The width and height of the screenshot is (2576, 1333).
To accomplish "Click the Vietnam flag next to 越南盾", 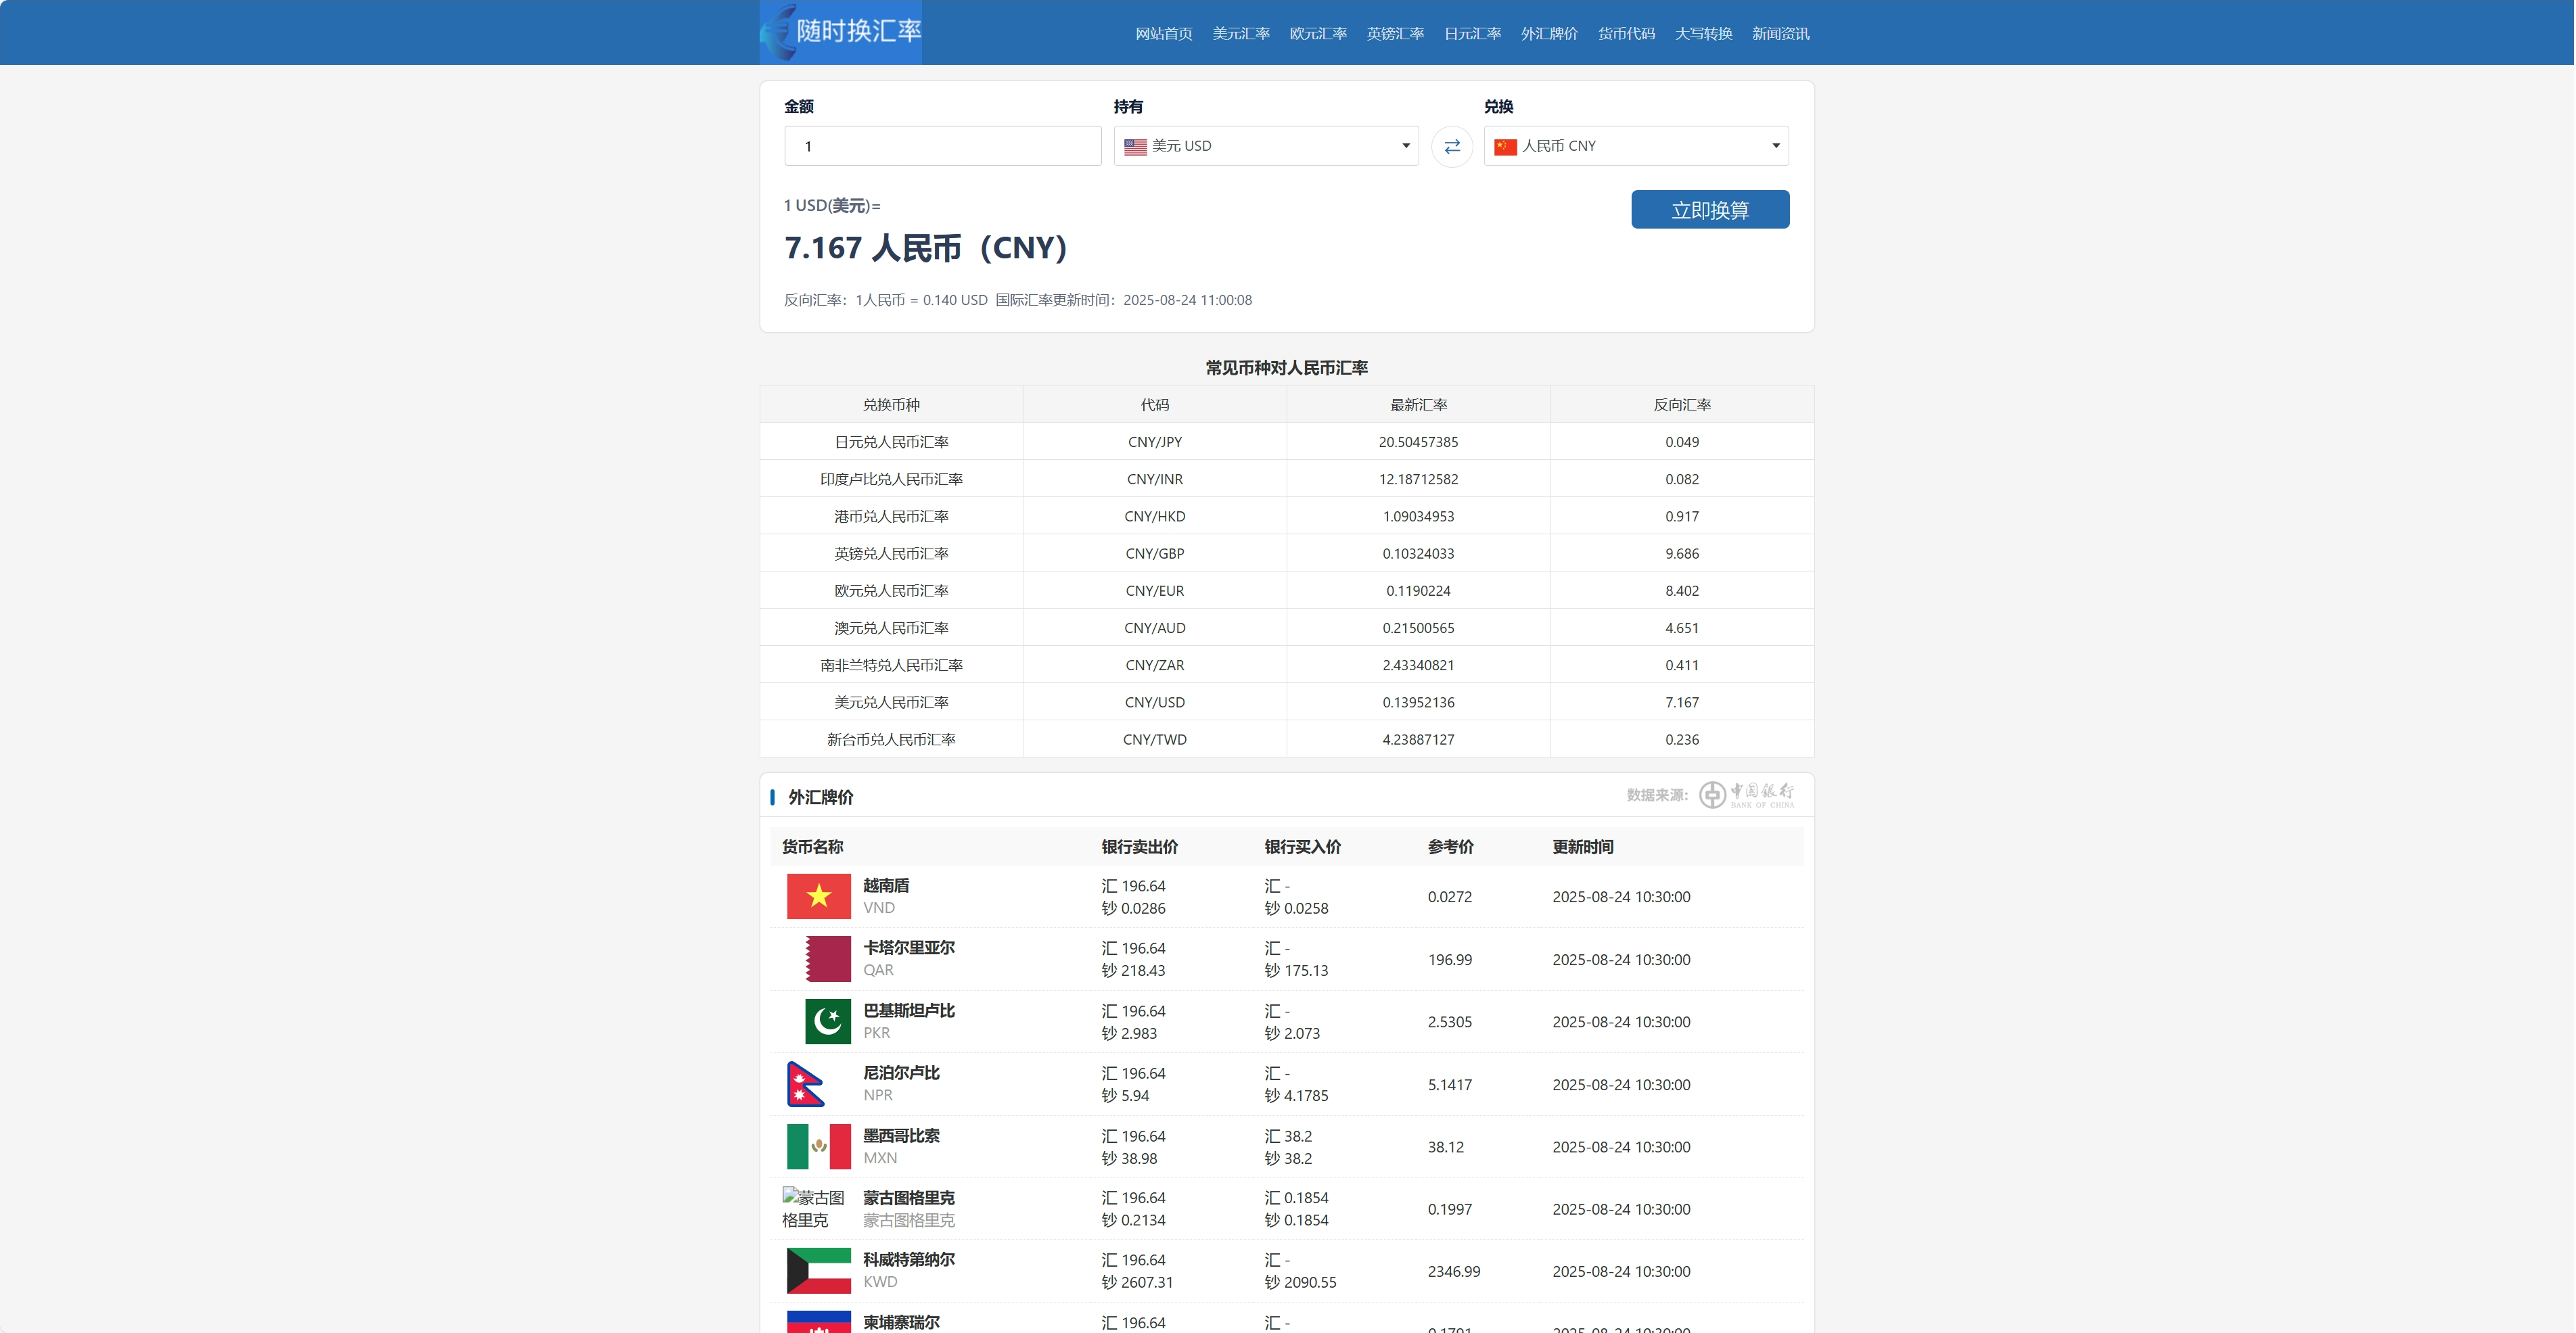I will [818, 895].
